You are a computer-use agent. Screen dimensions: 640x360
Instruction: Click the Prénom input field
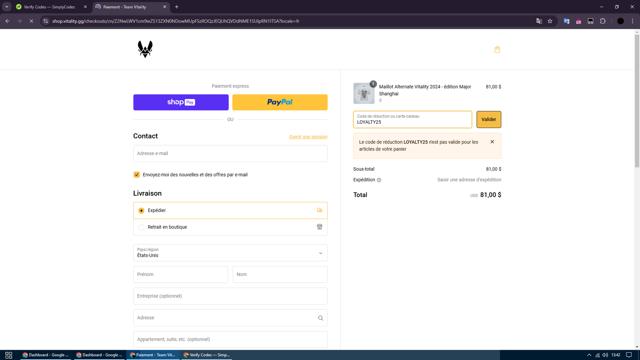tap(180, 274)
